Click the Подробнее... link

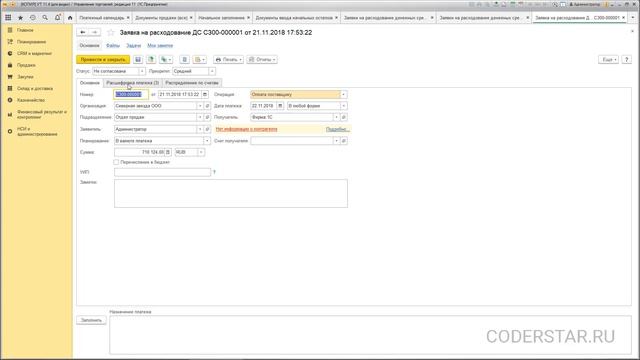(338, 129)
